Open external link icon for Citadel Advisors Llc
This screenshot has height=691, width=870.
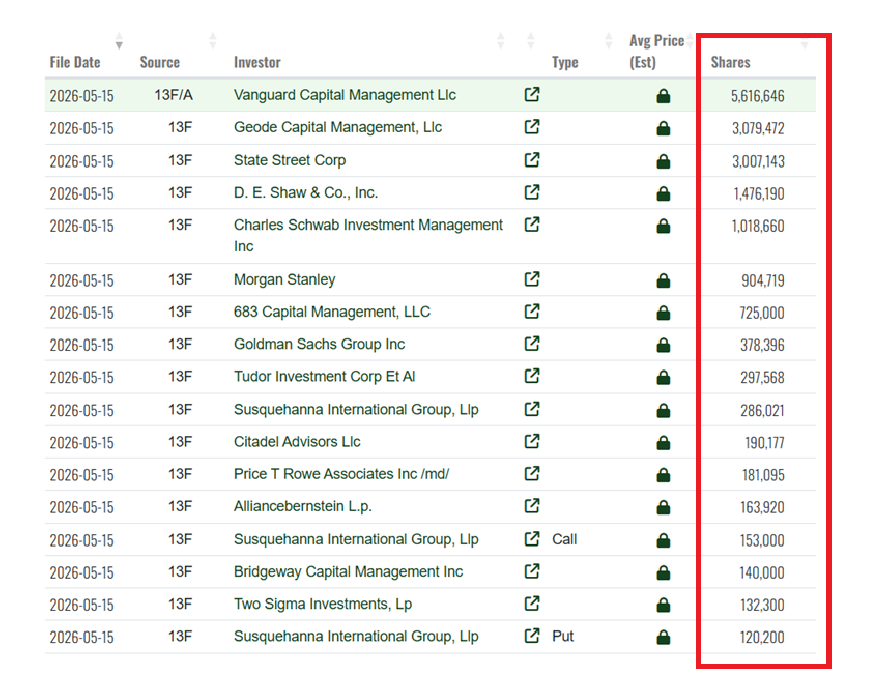532,441
